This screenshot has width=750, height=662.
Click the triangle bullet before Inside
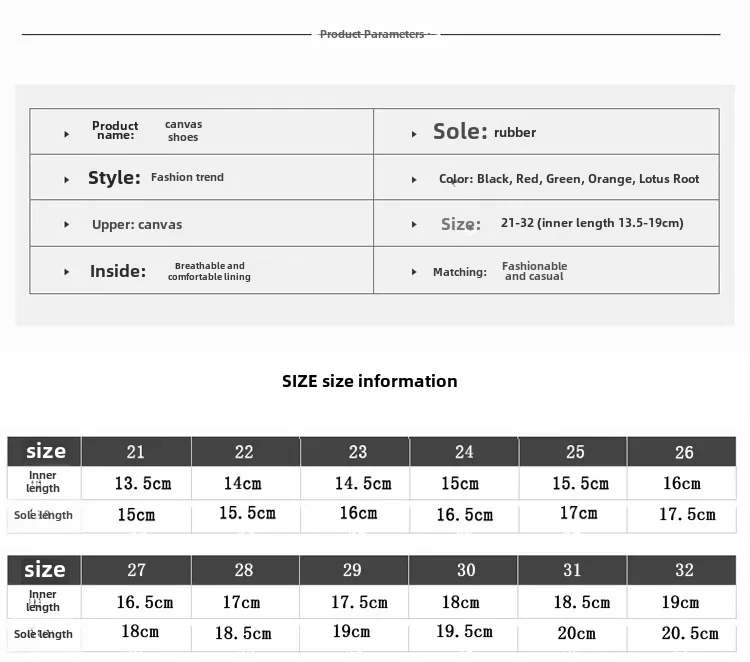67,272
